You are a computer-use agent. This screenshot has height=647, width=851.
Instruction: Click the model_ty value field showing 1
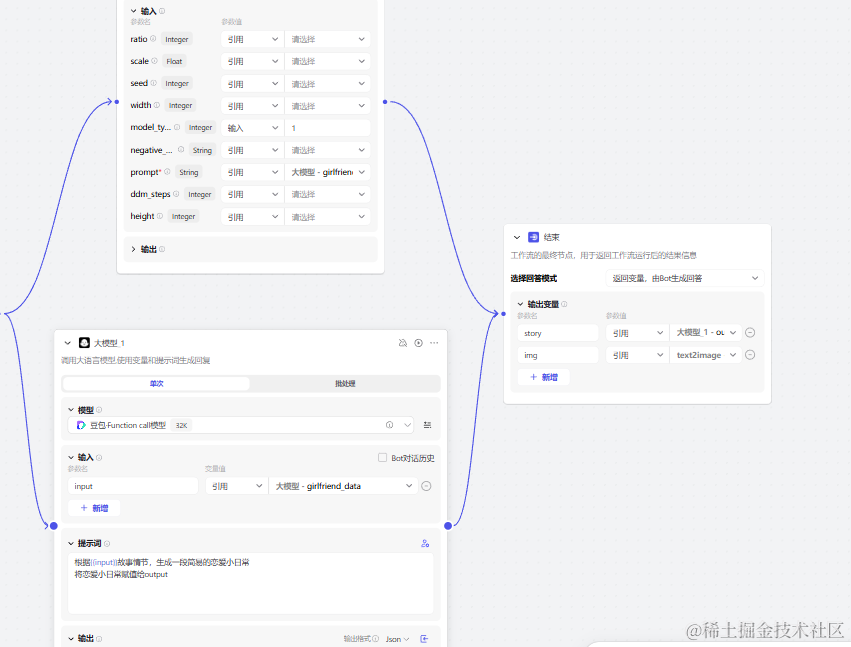click(328, 128)
